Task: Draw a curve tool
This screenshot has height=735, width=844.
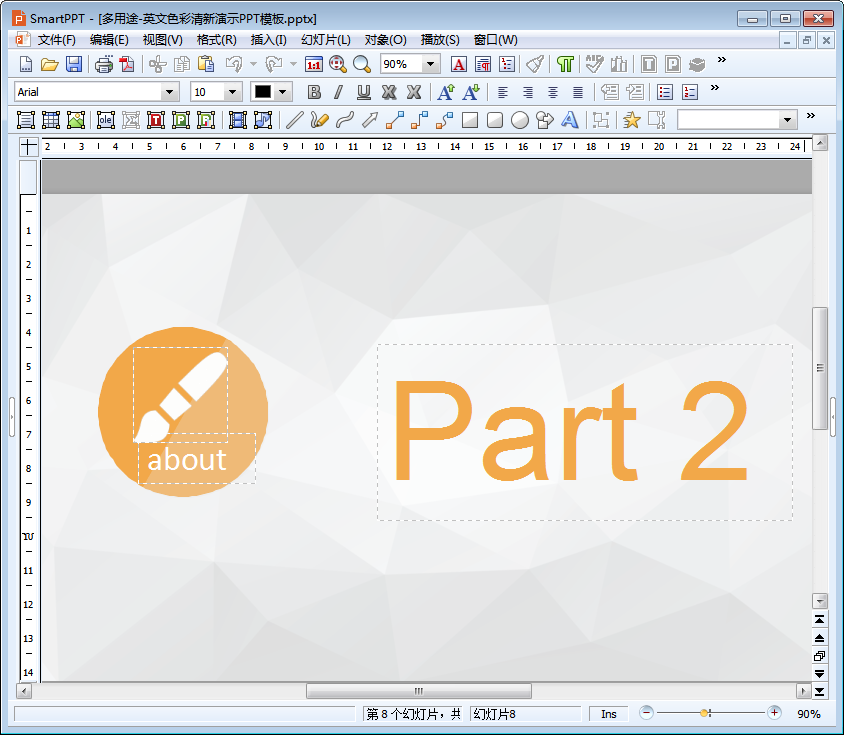Action: pos(344,120)
